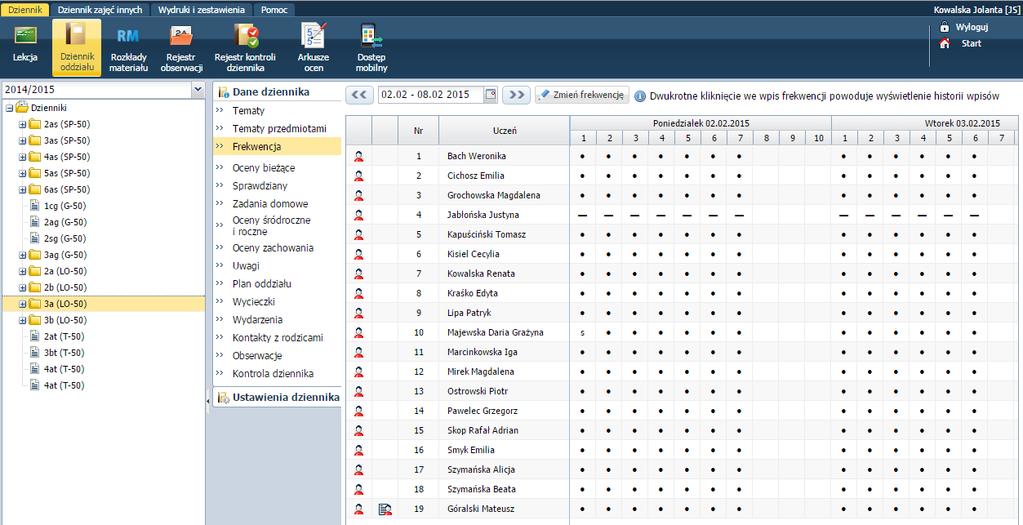The image size is (1023, 525).
Task: Click student icon for Bach Weronika
Action: (359, 157)
